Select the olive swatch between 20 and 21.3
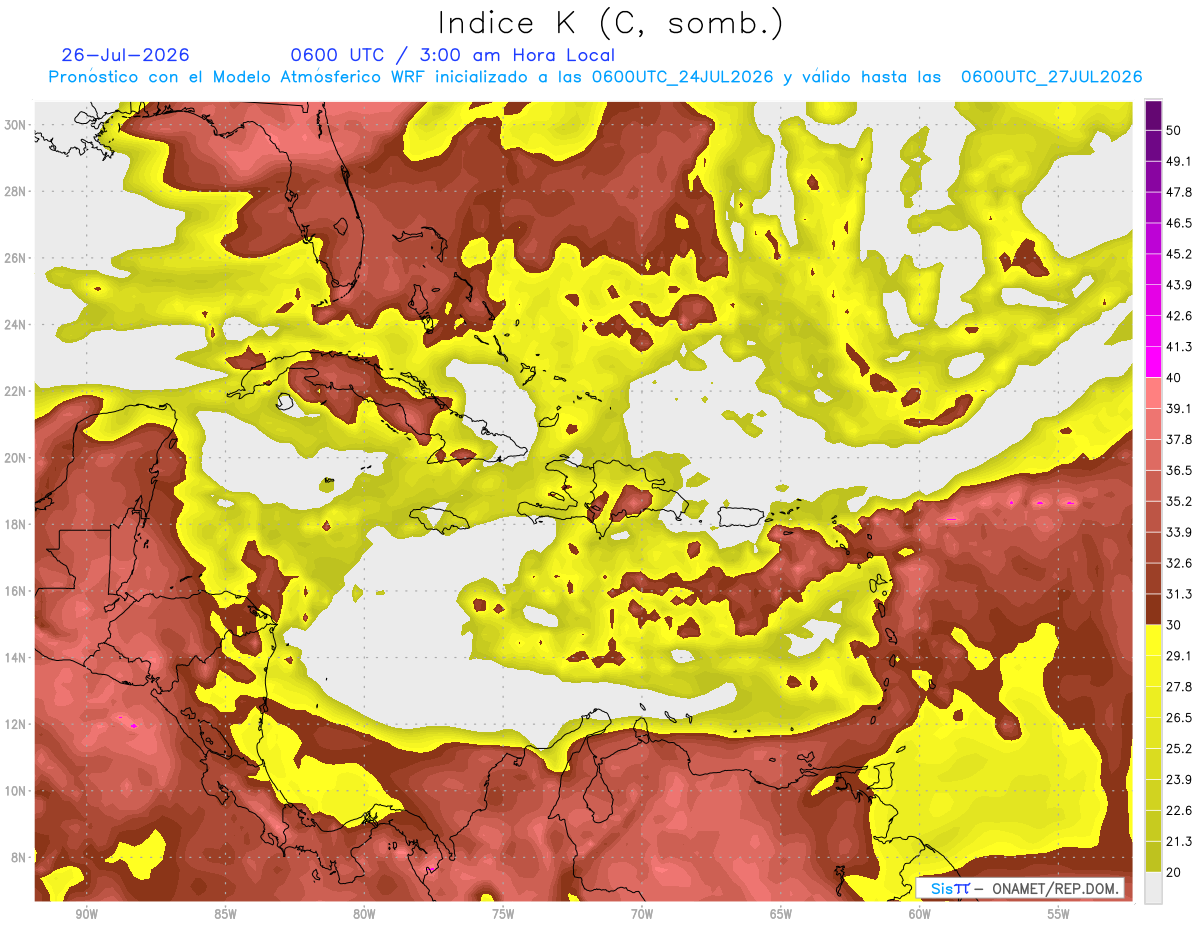This screenshot has width=1200, height=927. click(x=1153, y=857)
